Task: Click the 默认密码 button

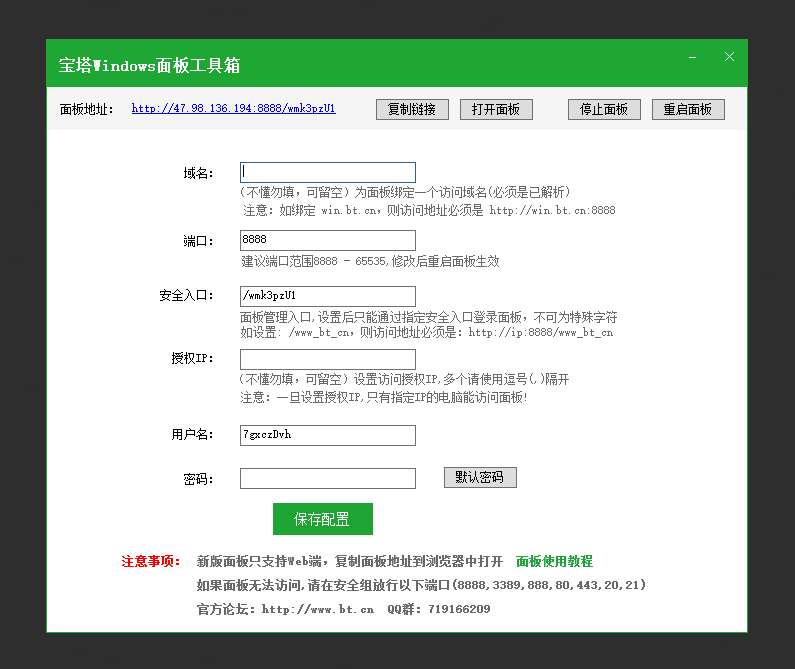Action: 480,477
